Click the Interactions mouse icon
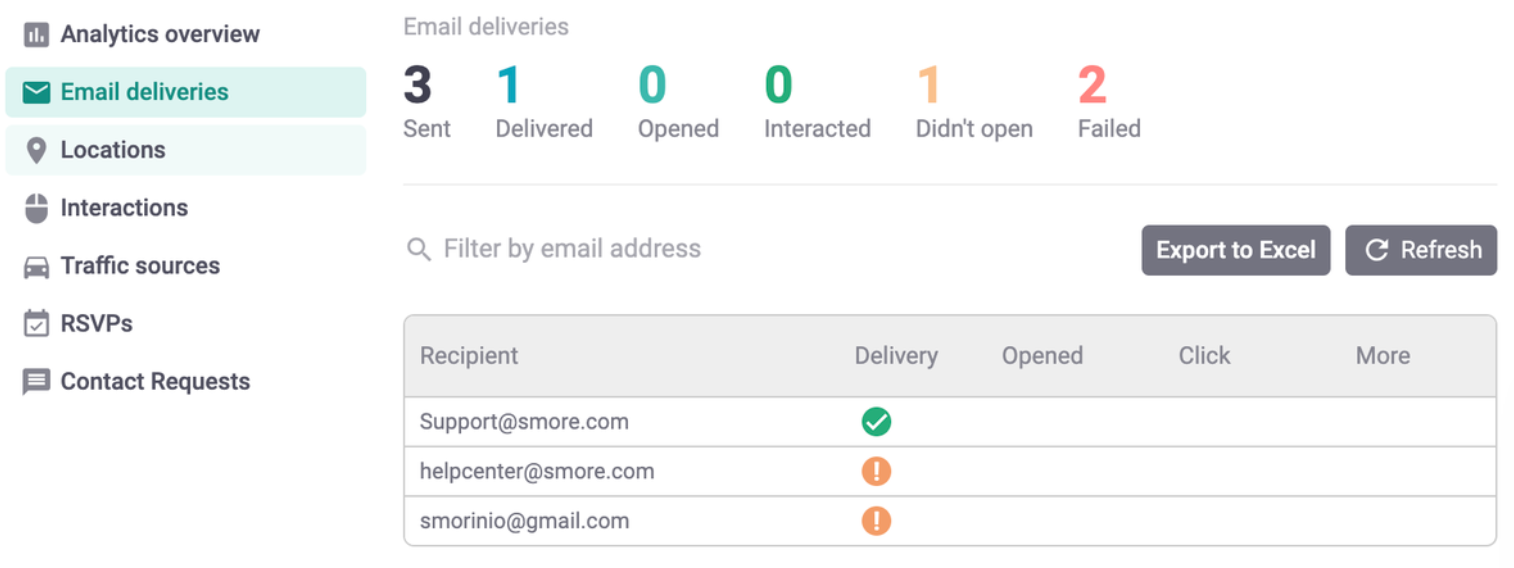 pyautogui.click(x=36, y=209)
